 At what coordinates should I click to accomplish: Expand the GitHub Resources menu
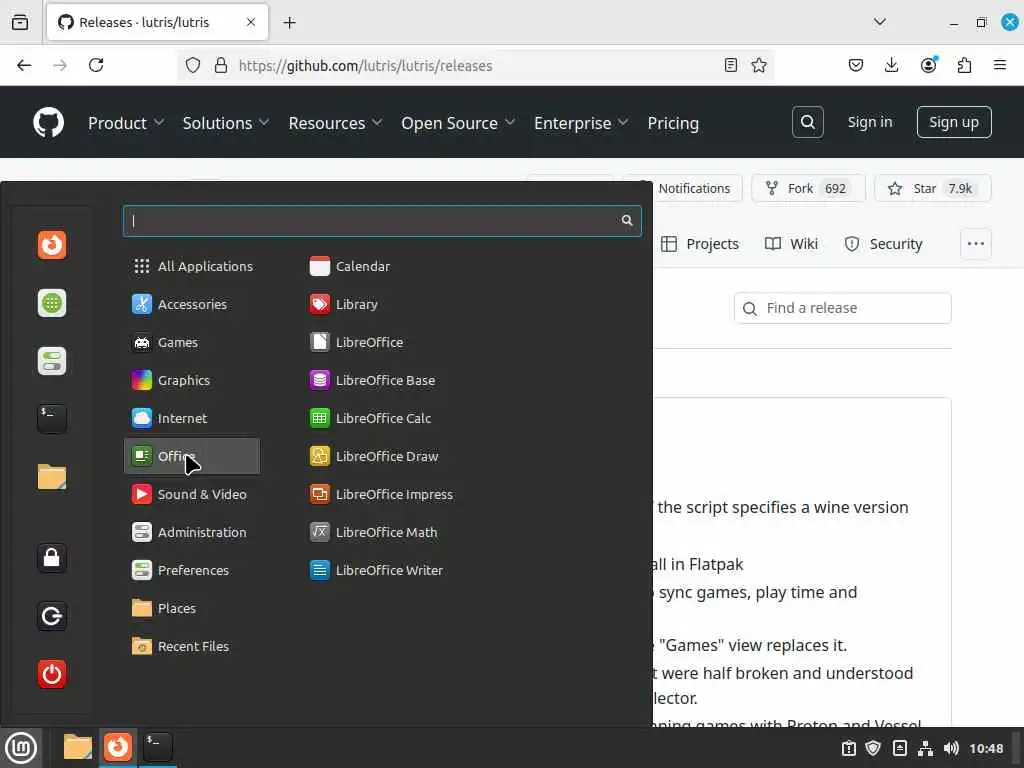[335, 123]
